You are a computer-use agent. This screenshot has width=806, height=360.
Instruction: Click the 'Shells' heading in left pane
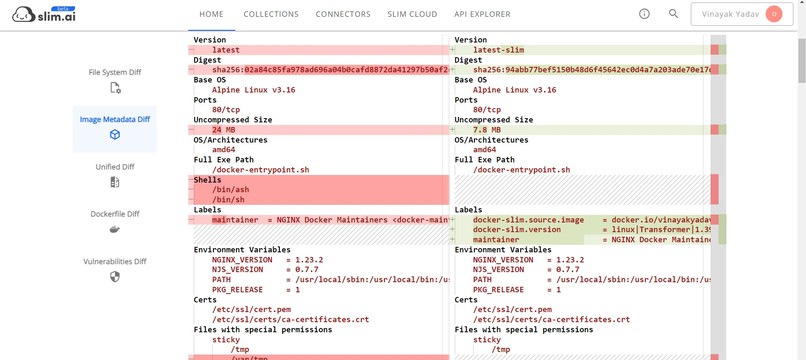point(208,180)
